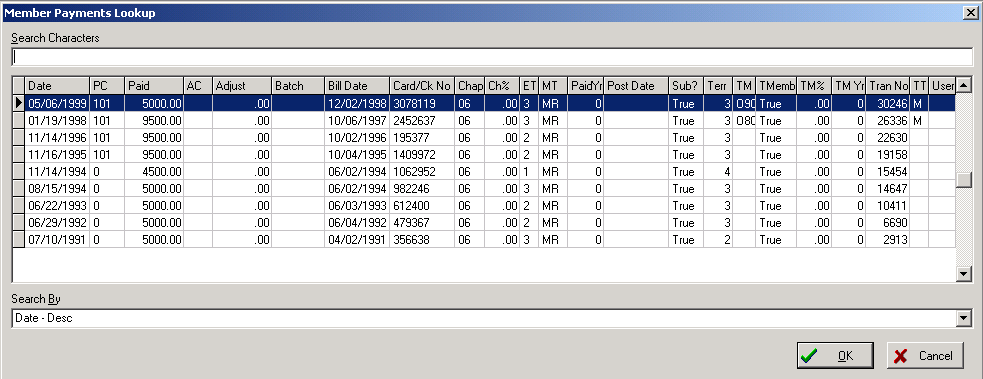Click the grid scroll down arrow
This screenshot has width=983, height=379.
pyautogui.click(x=963, y=273)
